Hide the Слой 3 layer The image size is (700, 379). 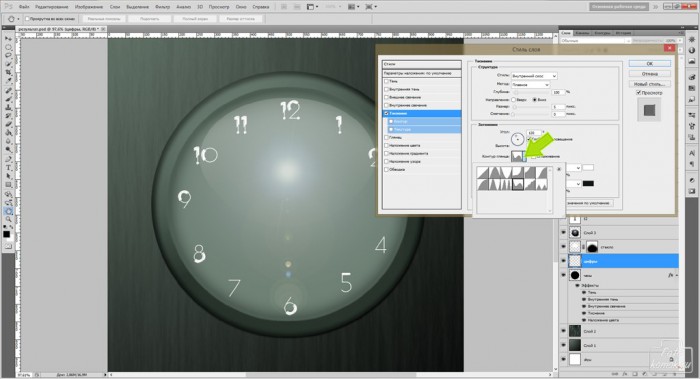[x=563, y=233]
